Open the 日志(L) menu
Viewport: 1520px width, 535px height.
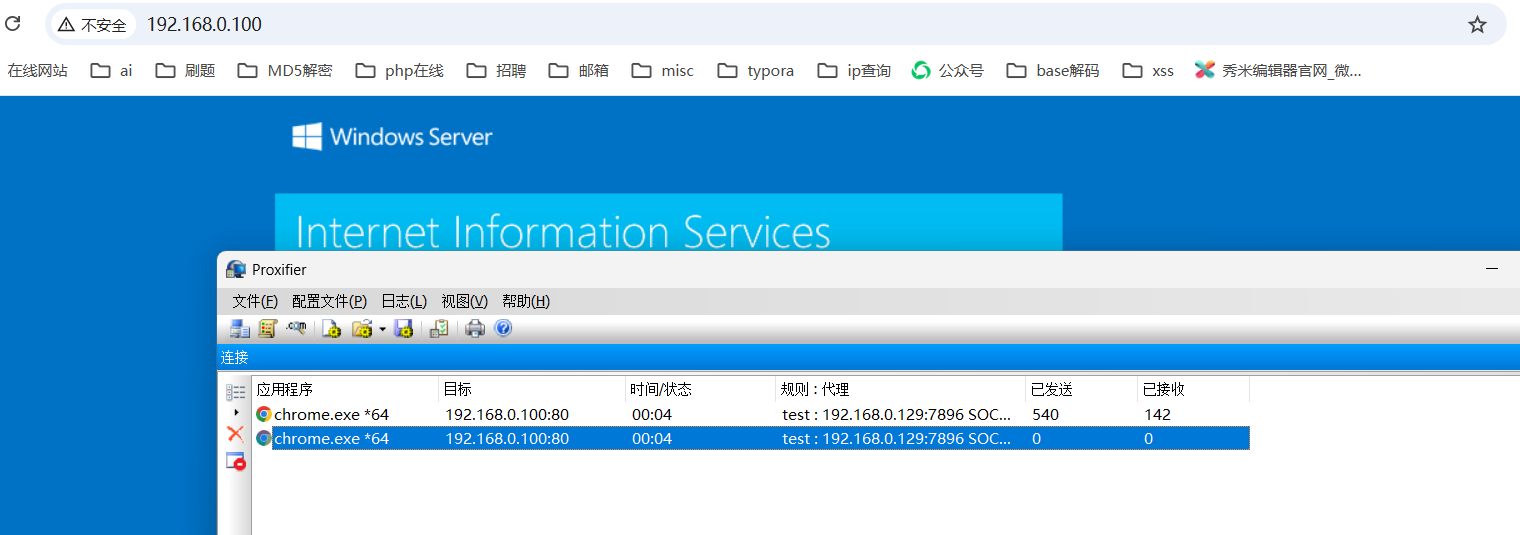404,301
